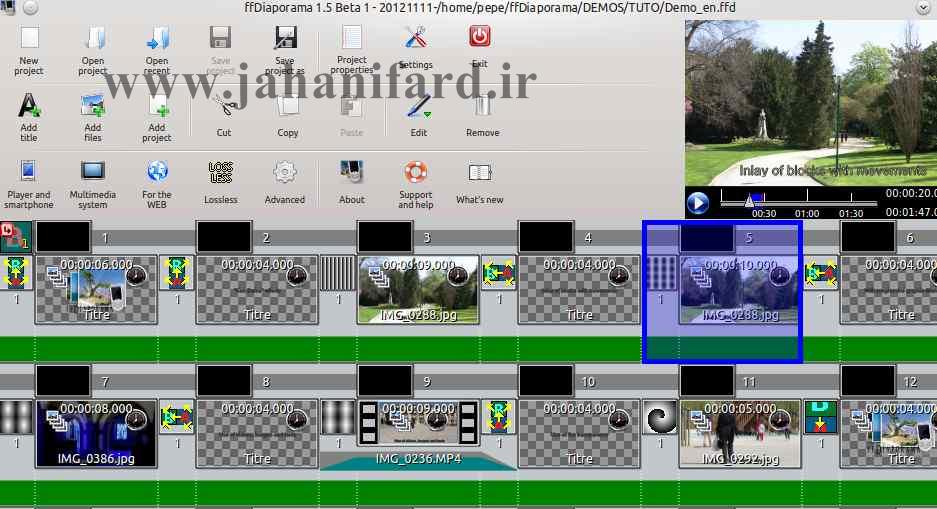Click transition icon before slide 10
Viewport: 937px width, 509px height.
(x=499, y=417)
